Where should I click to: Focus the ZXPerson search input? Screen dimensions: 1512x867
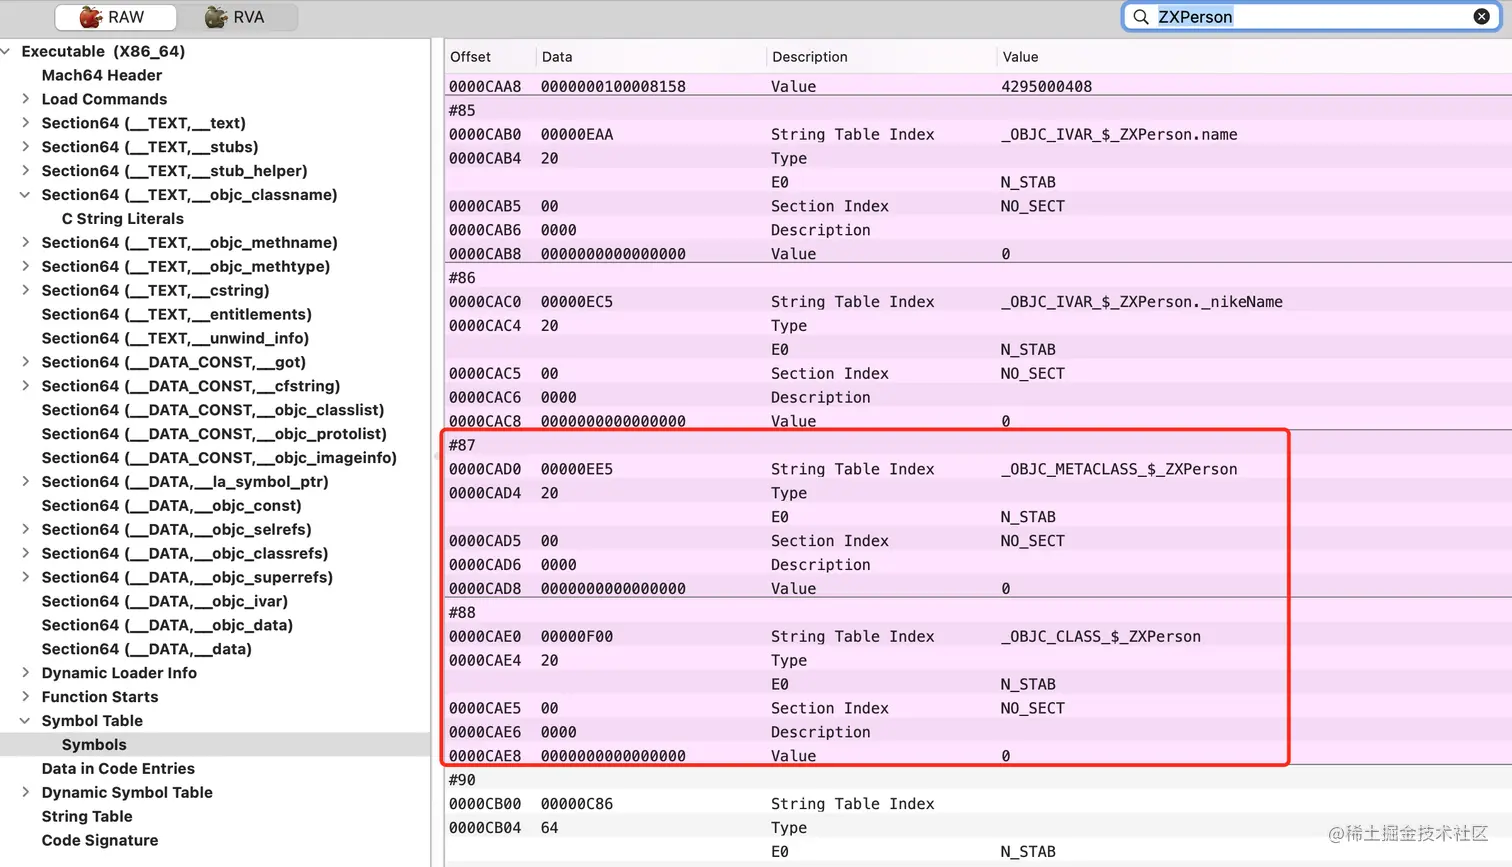pos(1310,16)
